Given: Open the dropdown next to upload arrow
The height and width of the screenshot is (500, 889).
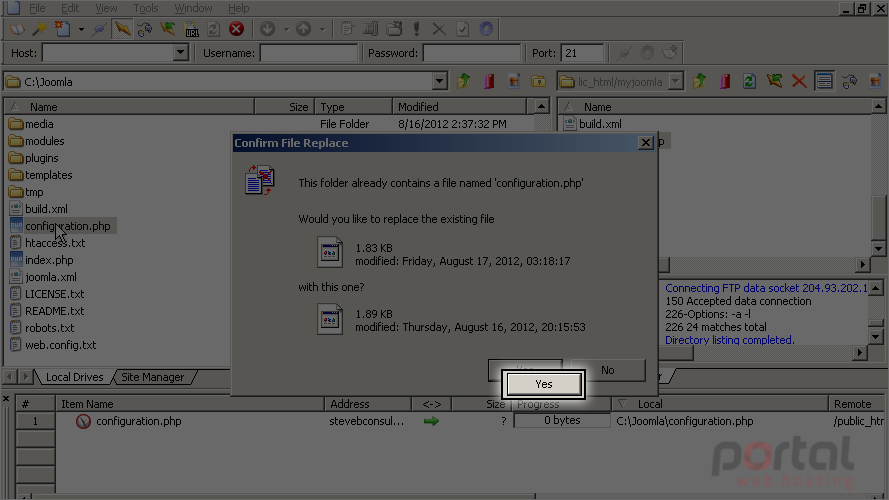Looking at the screenshot, I should (x=322, y=29).
